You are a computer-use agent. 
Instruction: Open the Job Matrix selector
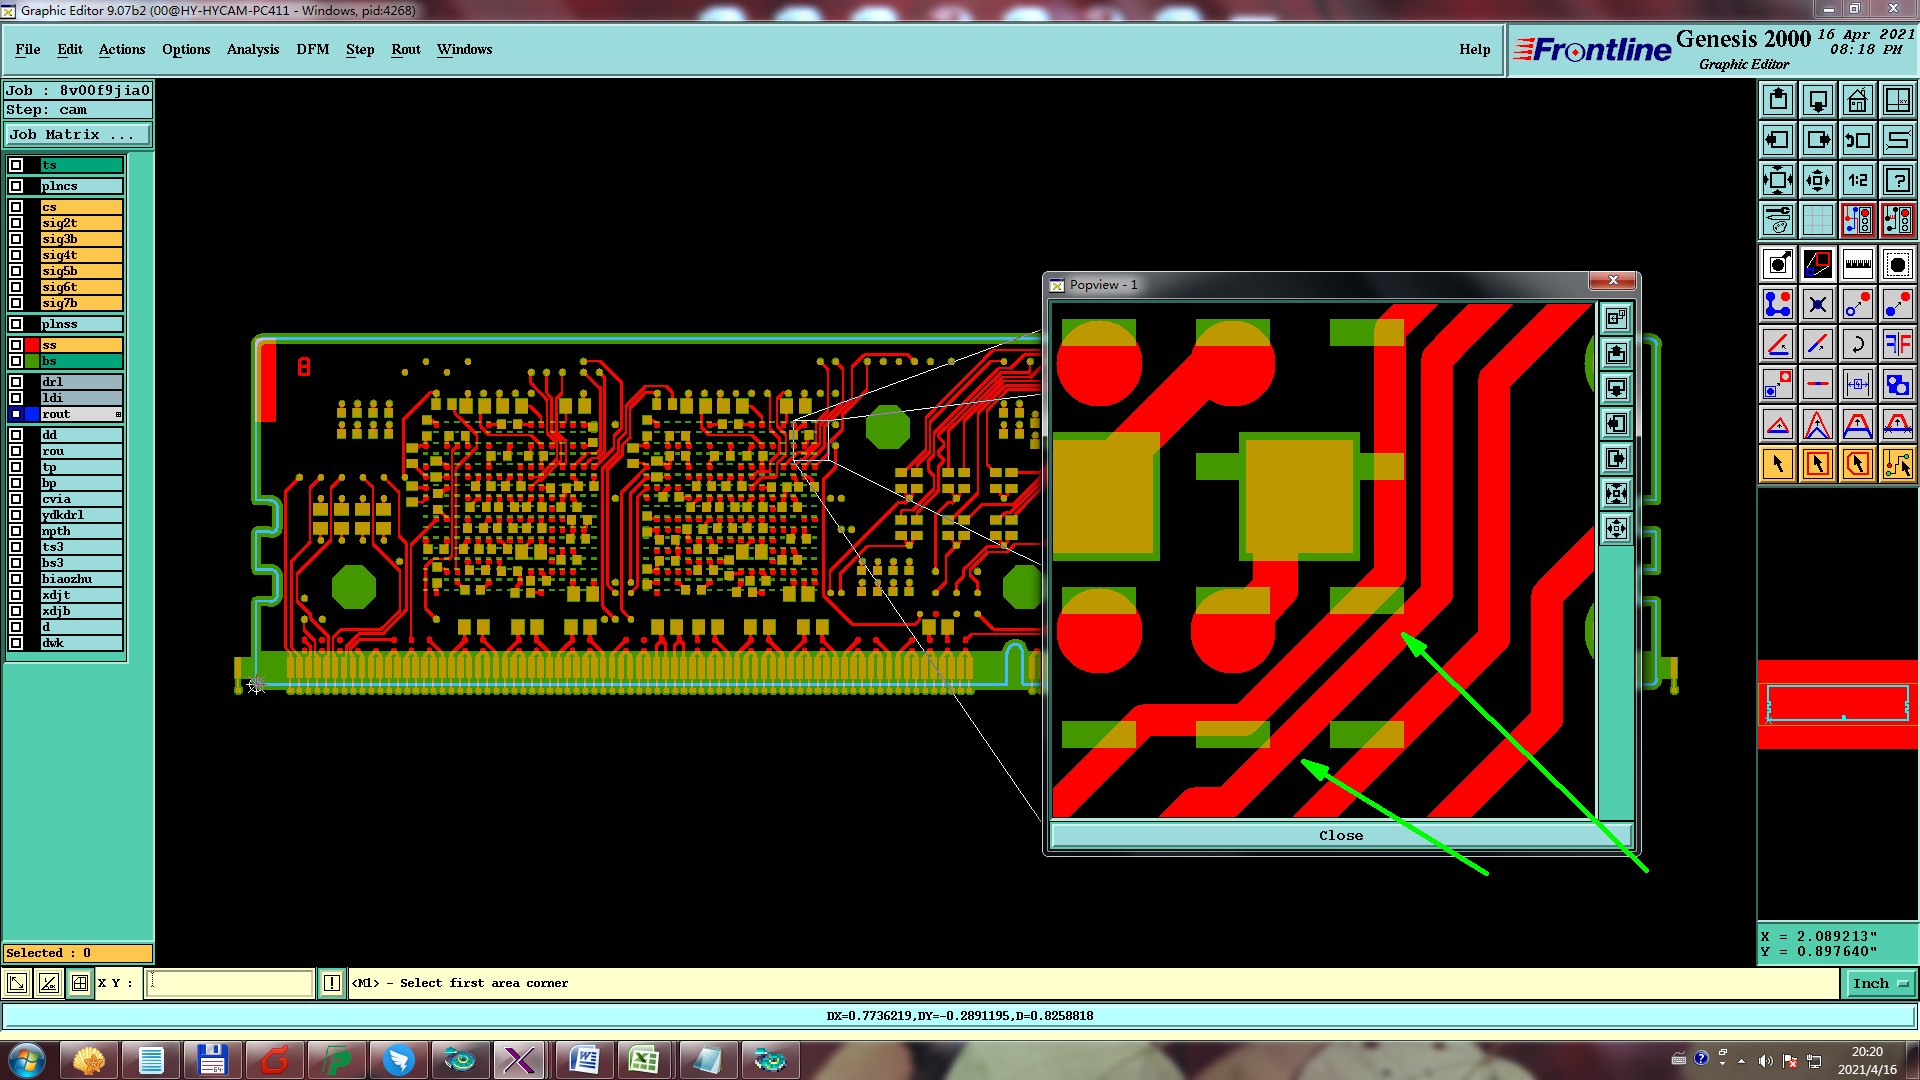(x=78, y=135)
